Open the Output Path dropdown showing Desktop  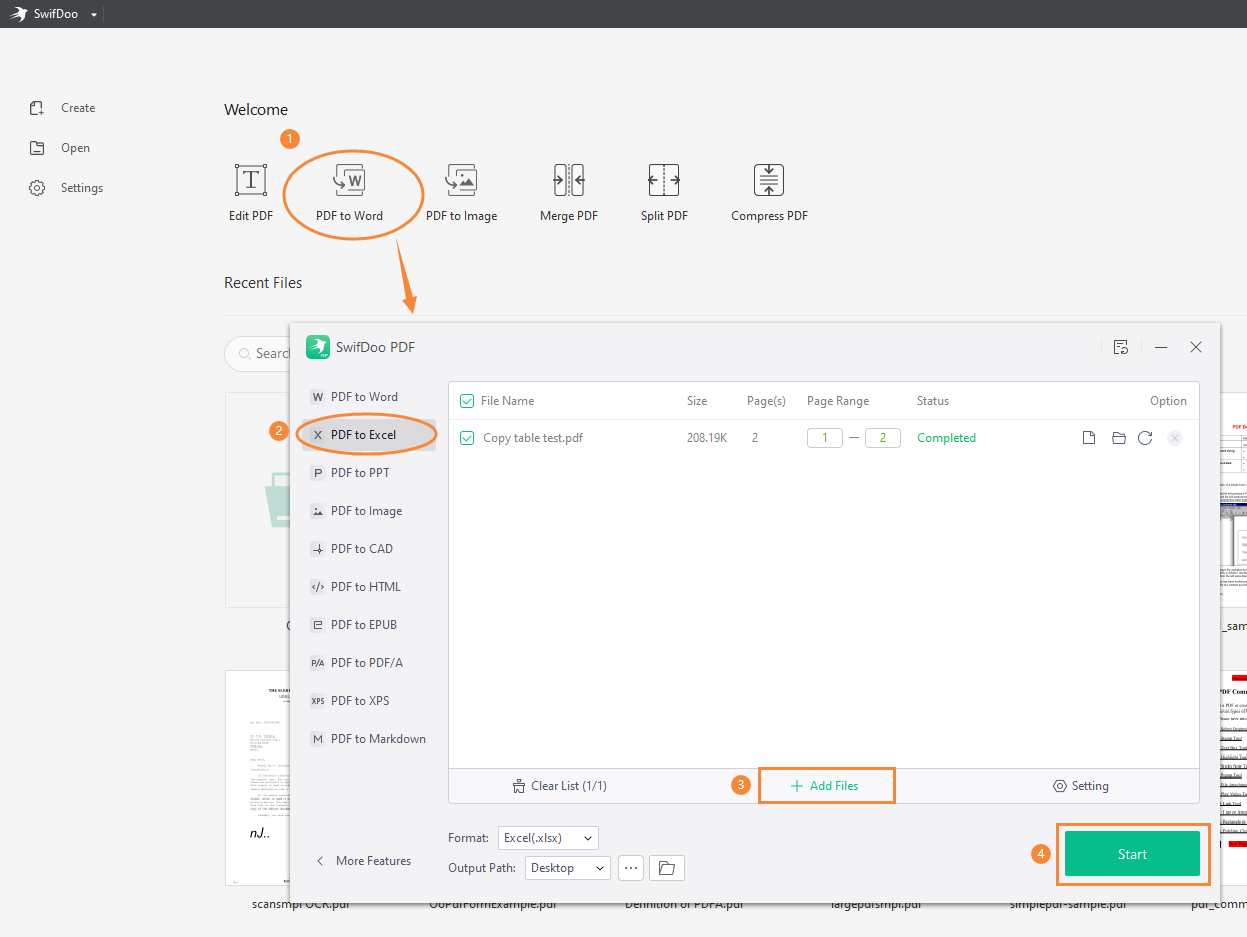point(567,868)
